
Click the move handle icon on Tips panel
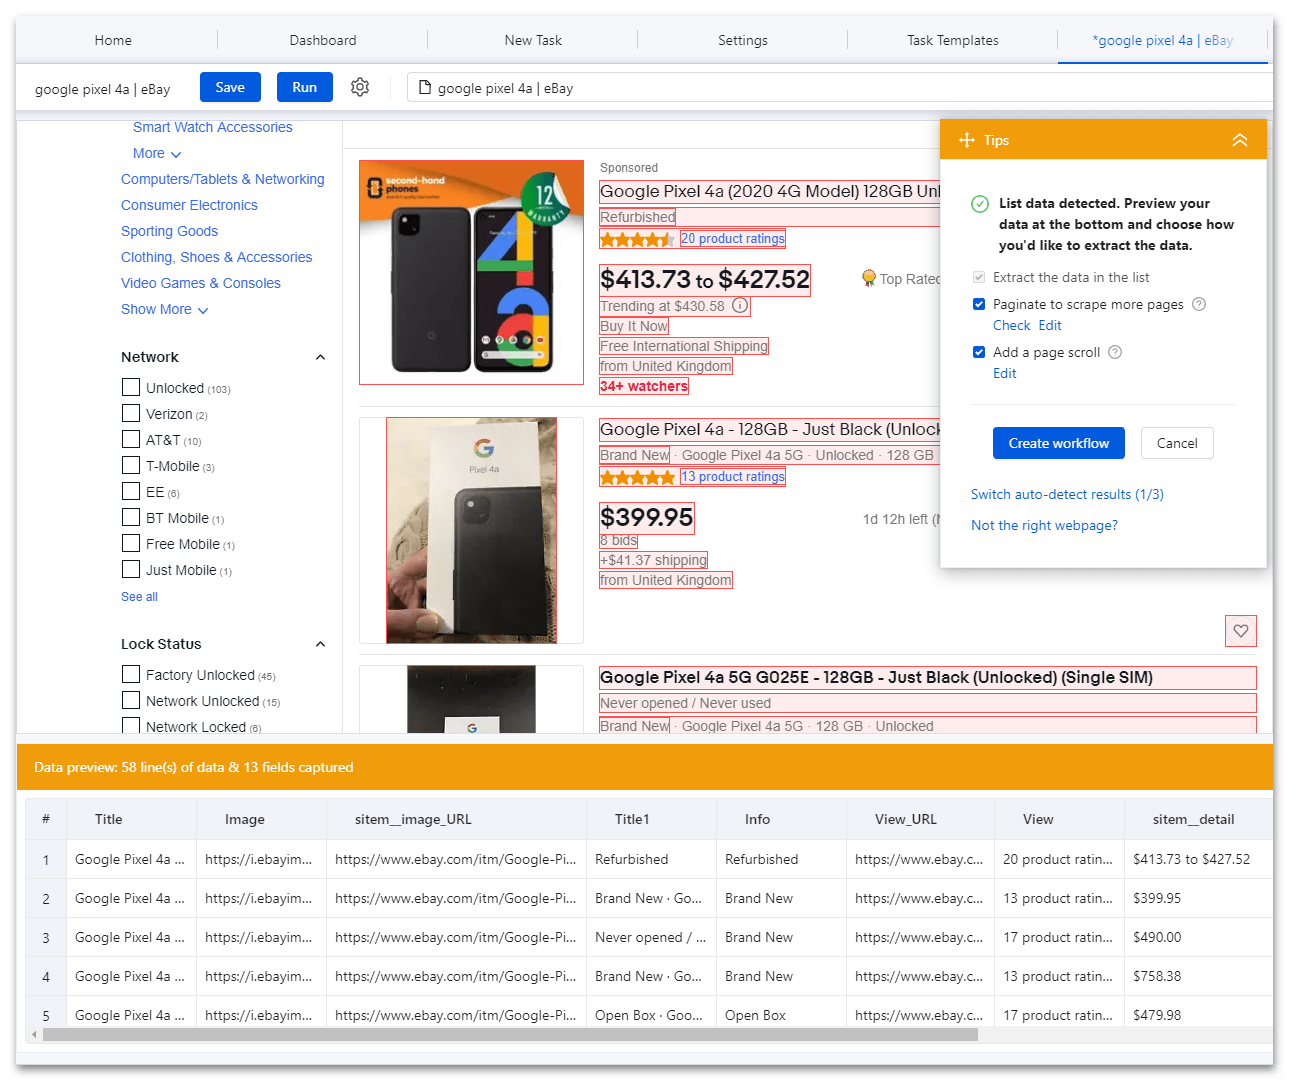click(x=967, y=140)
